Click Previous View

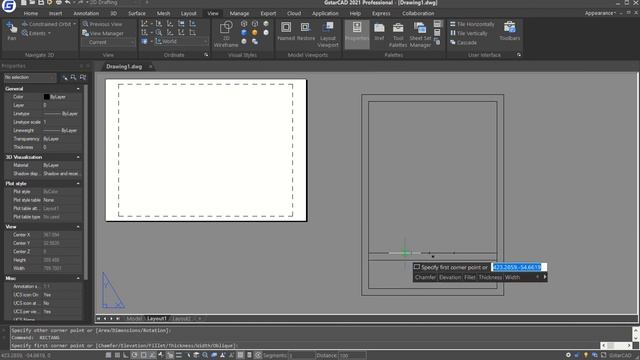coord(102,24)
